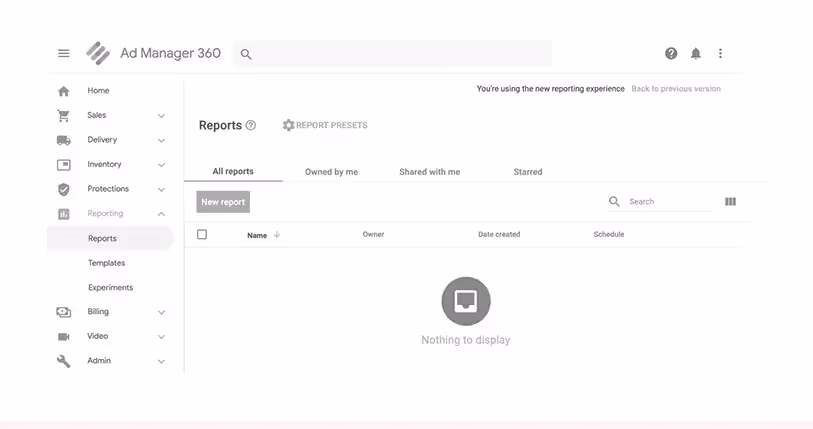Screen dimensions: 813x429
Task: Switch to the All reports tab
Action: point(233,171)
